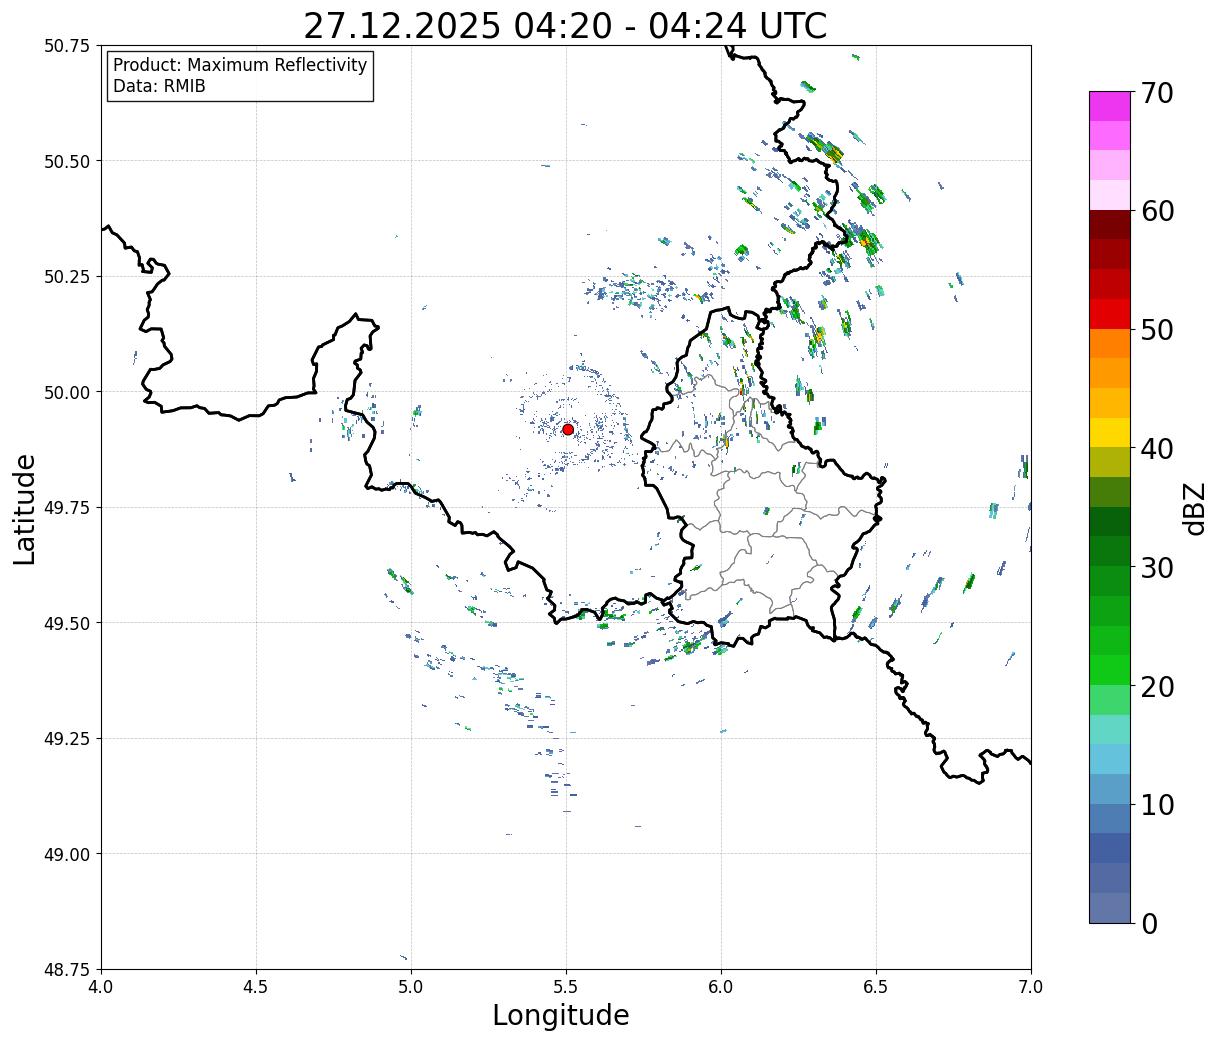Screen dimensions: 1219x1040
Task: Click the 'dBZ' colorbar label
Action: (1194, 508)
